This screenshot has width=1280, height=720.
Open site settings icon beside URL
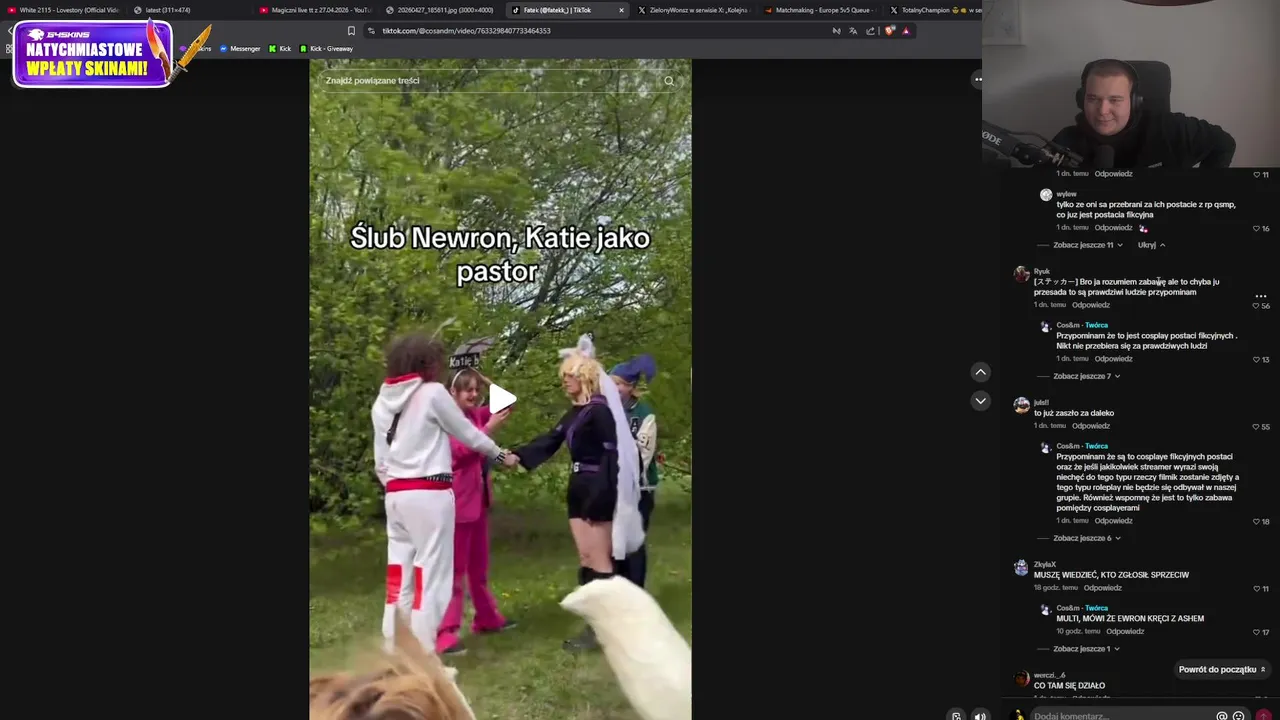tap(372, 31)
